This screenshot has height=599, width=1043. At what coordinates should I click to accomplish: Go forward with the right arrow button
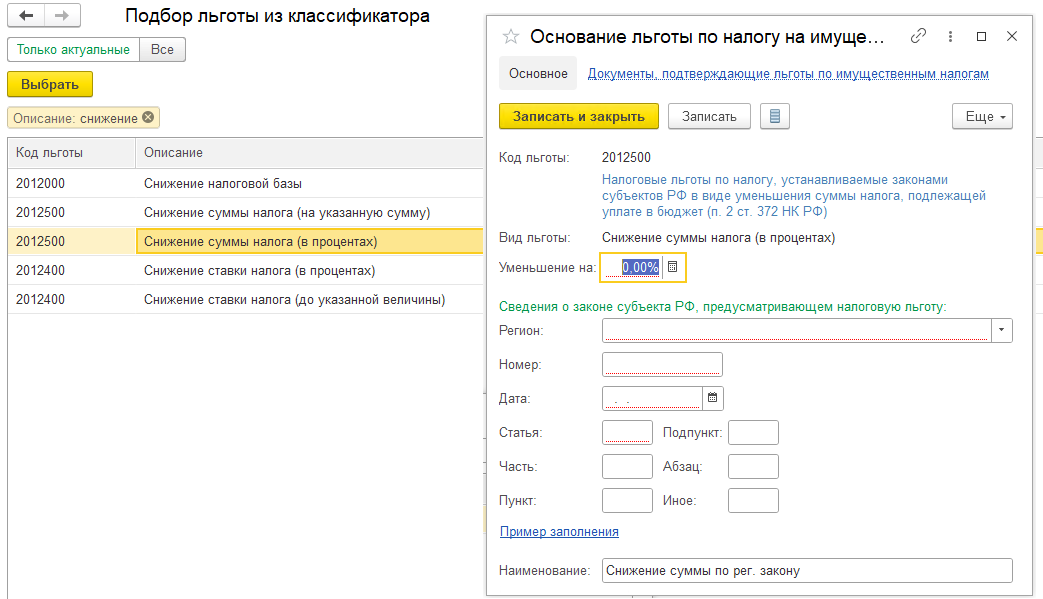click(x=62, y=15)
